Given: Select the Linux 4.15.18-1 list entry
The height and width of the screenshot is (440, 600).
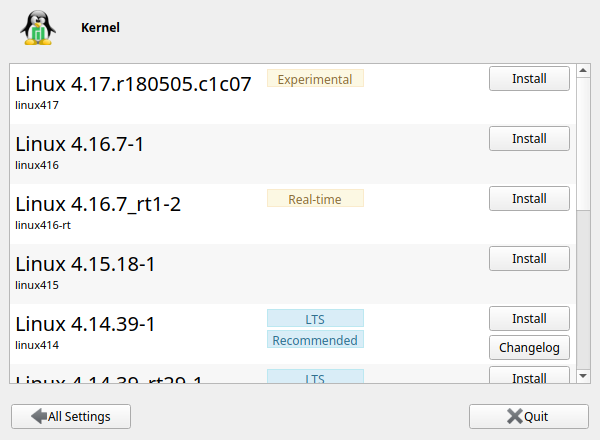Looking at the screenshot, I should (x=140, y=273).
